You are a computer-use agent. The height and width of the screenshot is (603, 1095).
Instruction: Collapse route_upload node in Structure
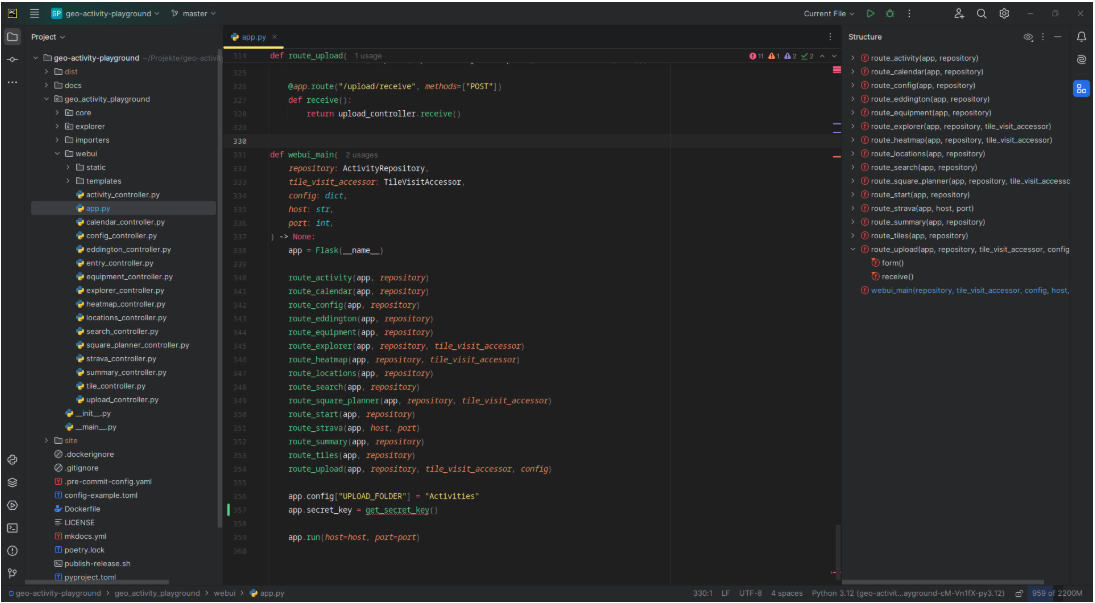tap(853, 249)
